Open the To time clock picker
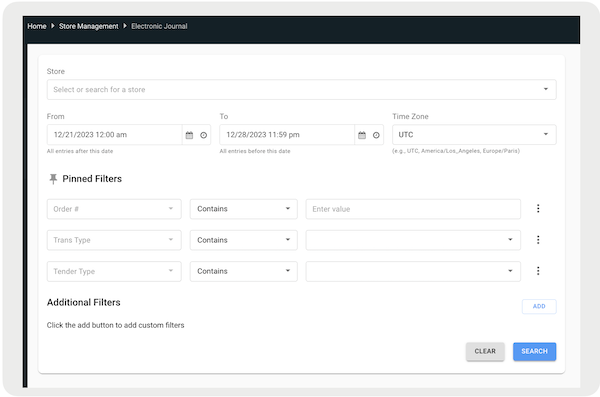The height and width of the screenshot is (397, 600). (376, 135)
